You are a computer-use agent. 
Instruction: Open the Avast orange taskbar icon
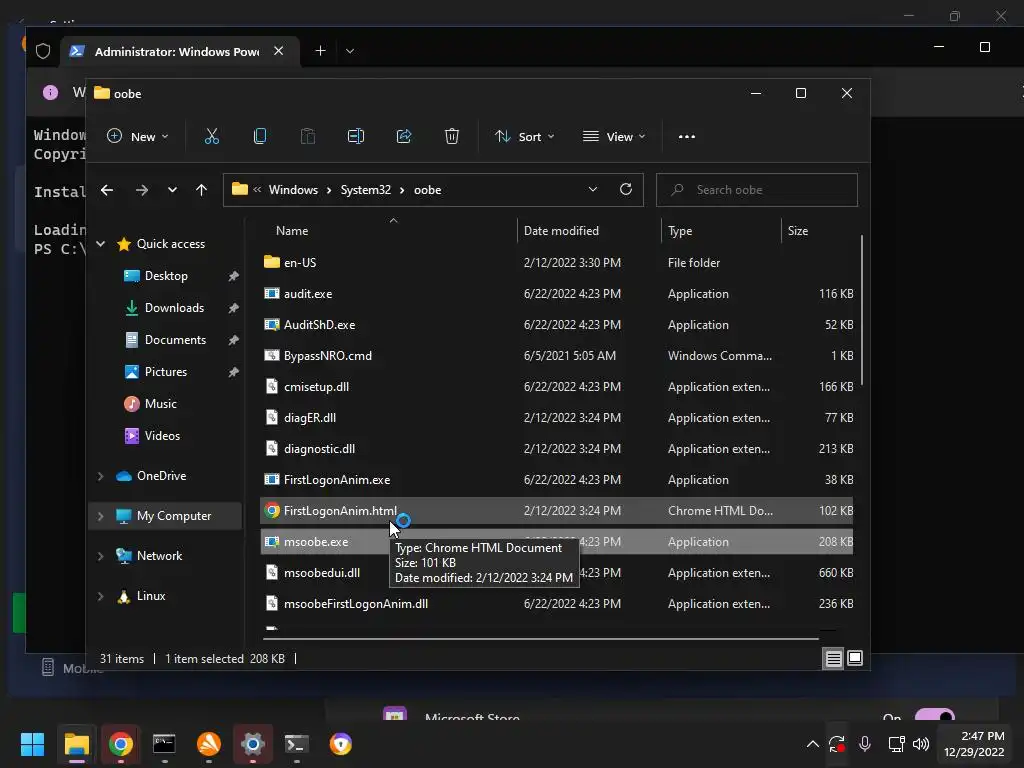[208, 744]
